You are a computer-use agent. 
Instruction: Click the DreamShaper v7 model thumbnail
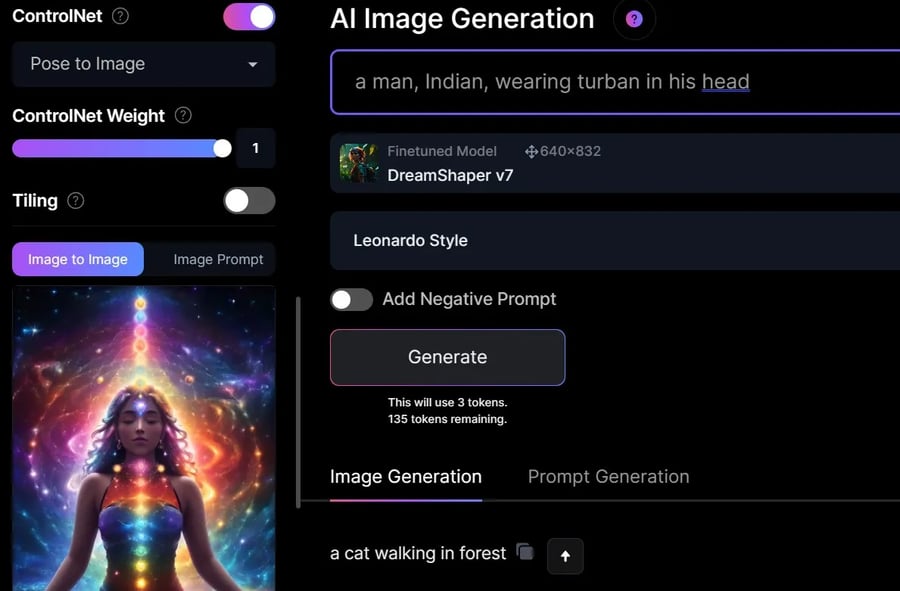pyautogui.click(x=358, y=163)
